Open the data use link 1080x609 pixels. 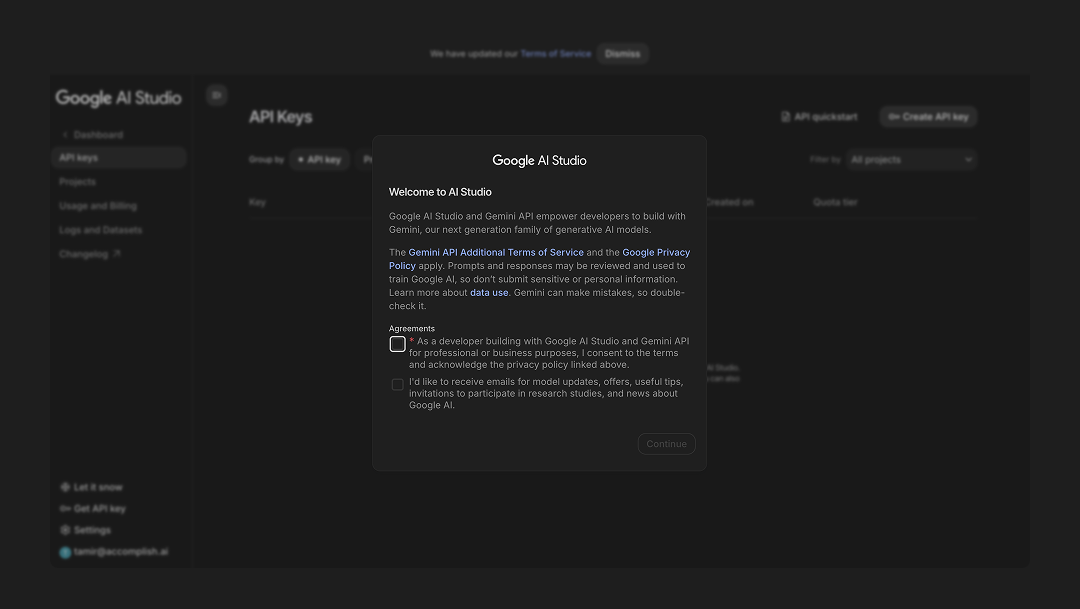(489, 293)
